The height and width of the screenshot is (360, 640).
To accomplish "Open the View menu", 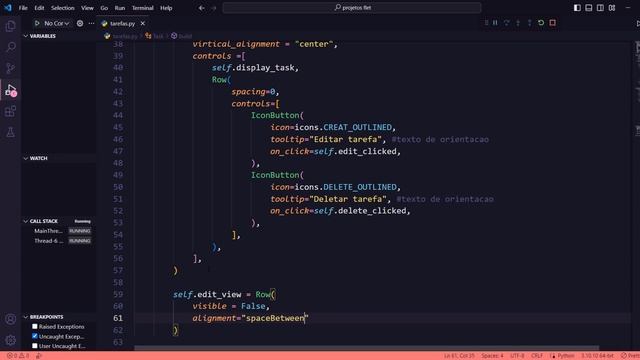I will tap(87, 8).
